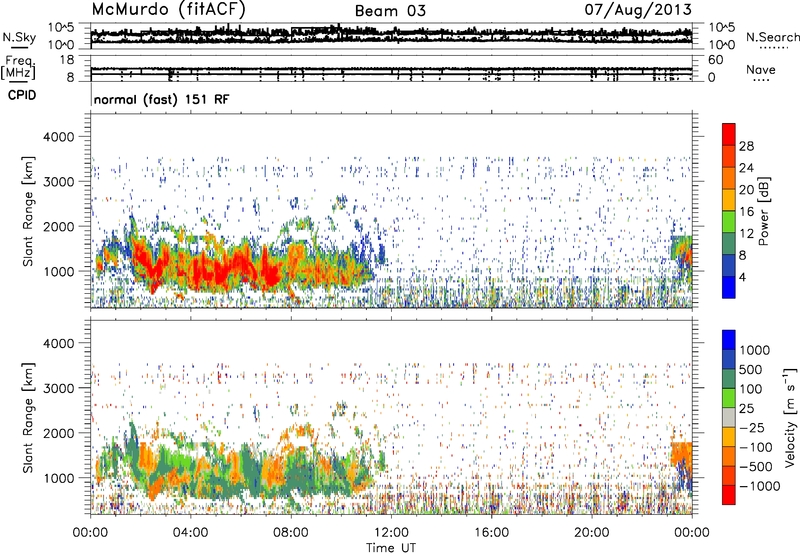Image resolution: width=800 pixels, height=554 pixels.
Task: Click the date 07/Aug/2013
Action: click(638, 9)
